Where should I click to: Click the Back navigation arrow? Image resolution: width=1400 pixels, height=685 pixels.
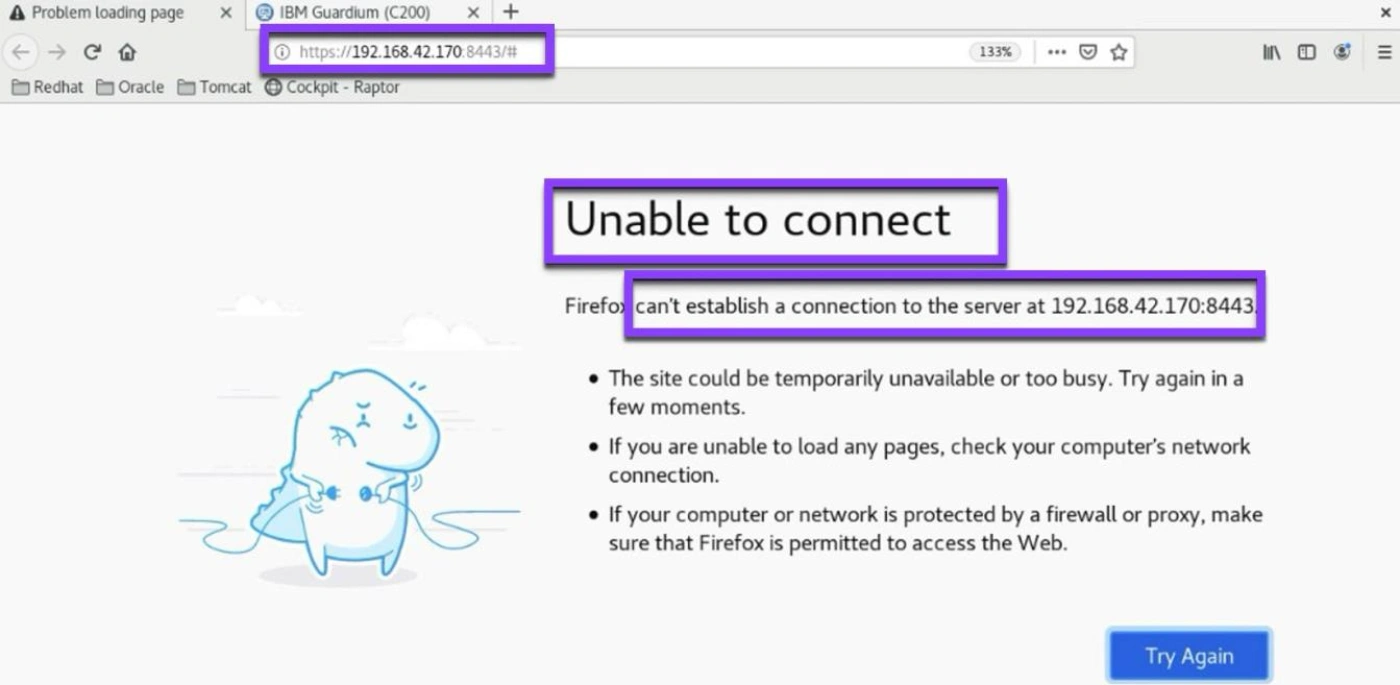coord(21,52)
